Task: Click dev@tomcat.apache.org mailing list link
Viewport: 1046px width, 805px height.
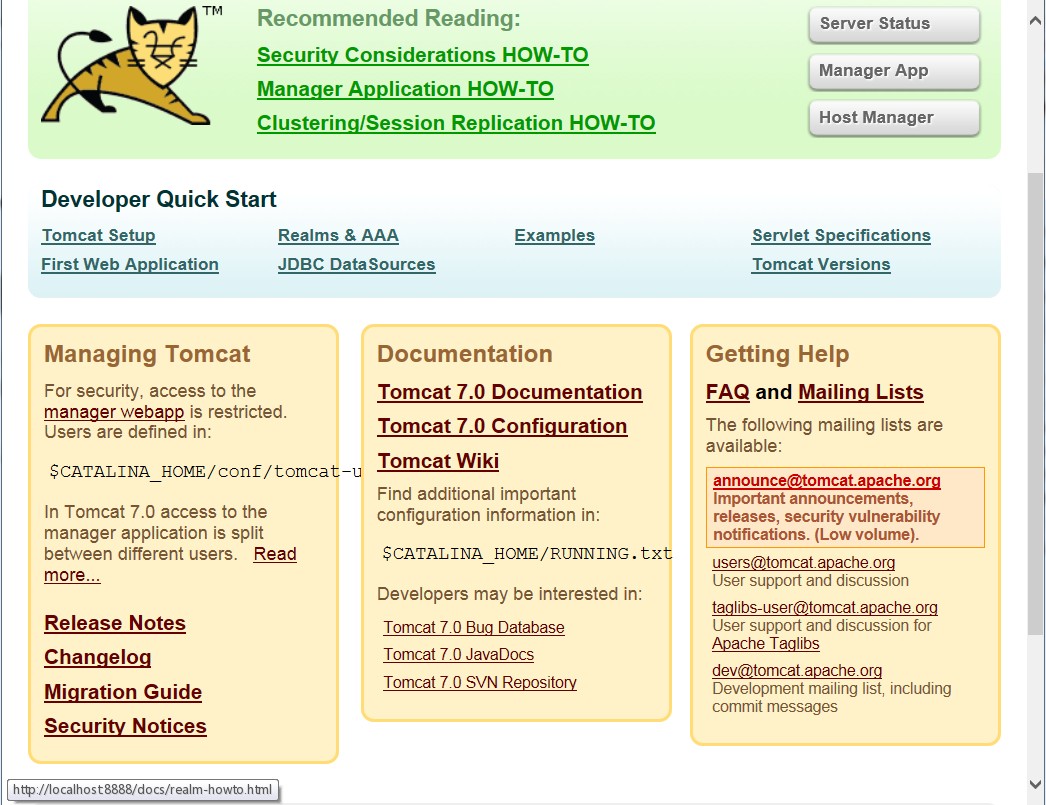Action: 797,670
